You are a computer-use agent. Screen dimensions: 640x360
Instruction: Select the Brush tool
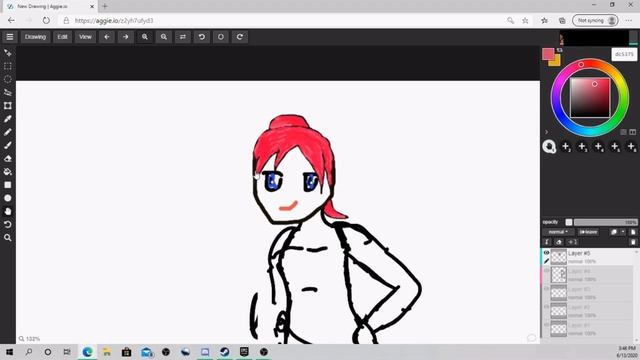(8, 145)
